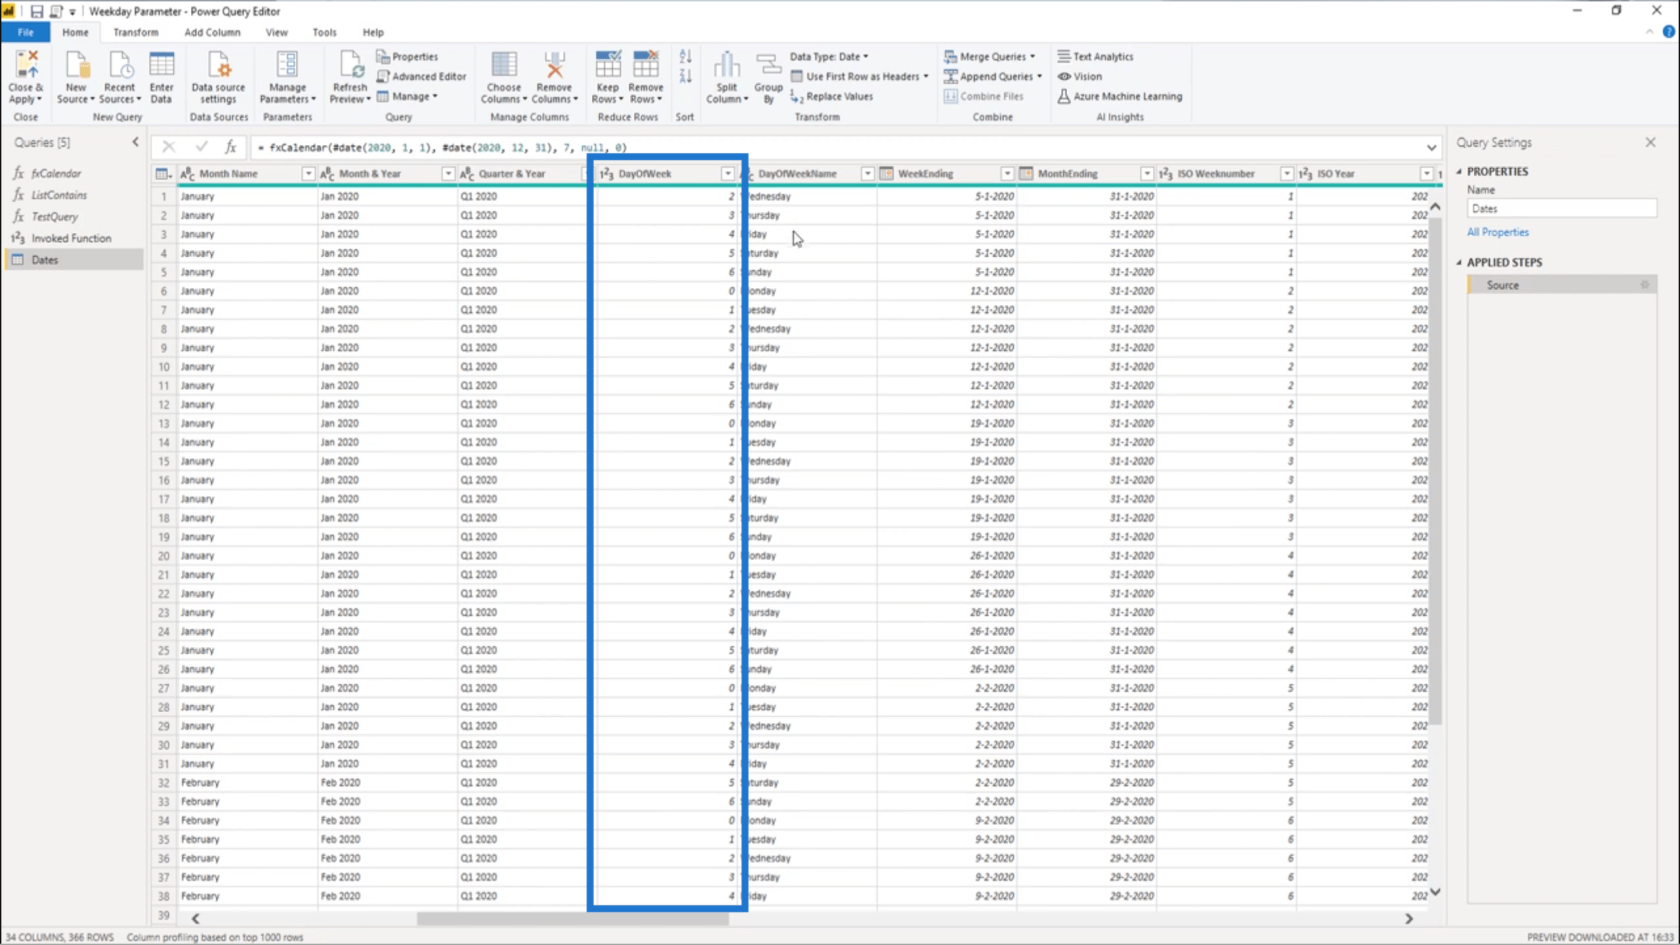
Task: Open Data source settings
Action: [218, 77]
